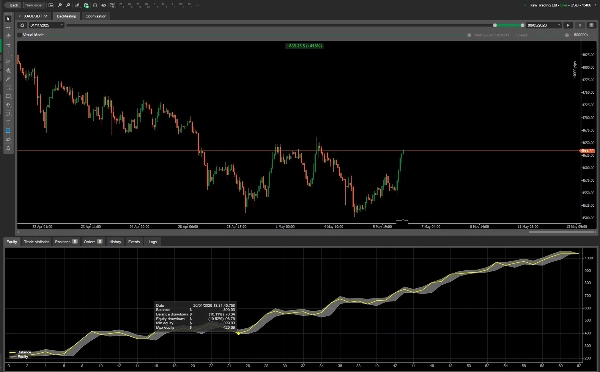Start backtesting with the play button
This screenshot has height=372, width=600.
coord(568,25)
